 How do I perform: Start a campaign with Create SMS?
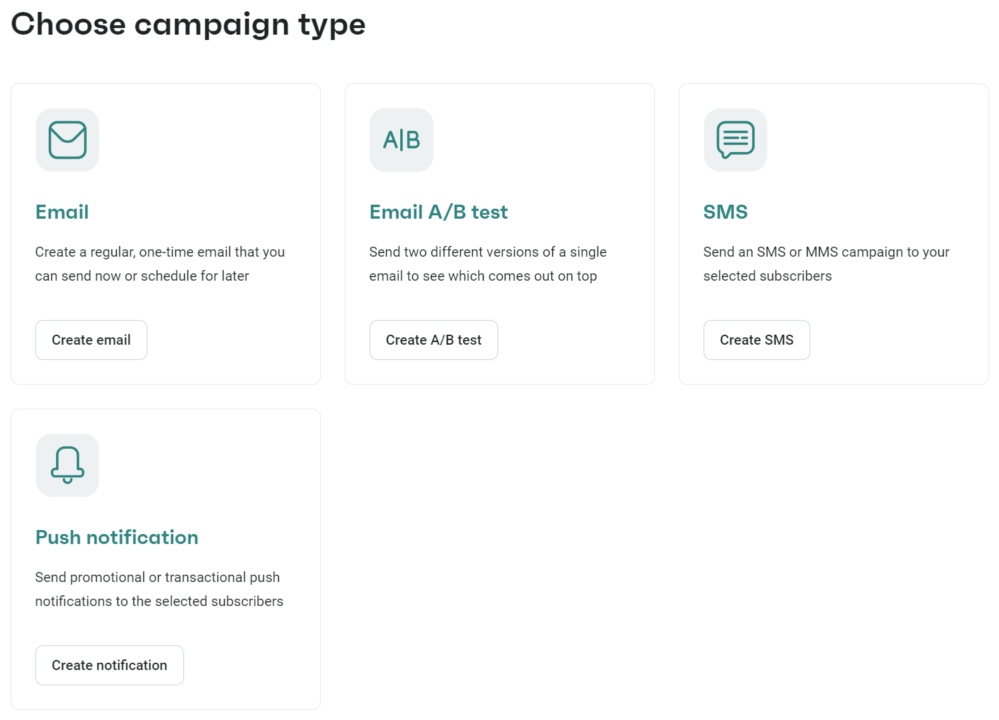pos(756,340)
